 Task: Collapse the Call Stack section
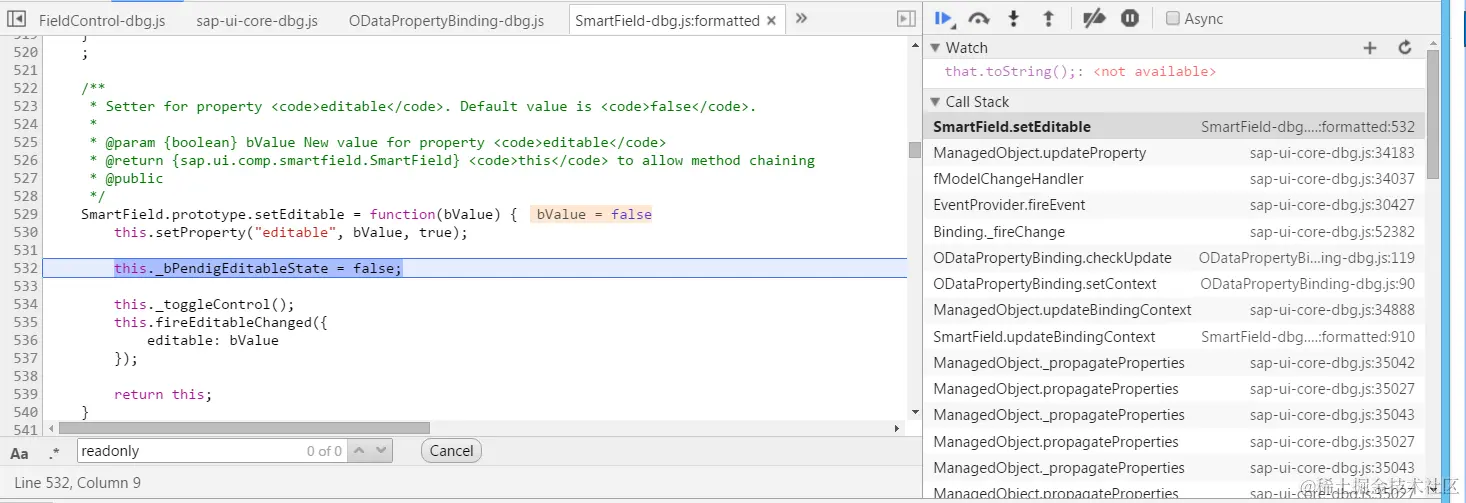[936, 101]
